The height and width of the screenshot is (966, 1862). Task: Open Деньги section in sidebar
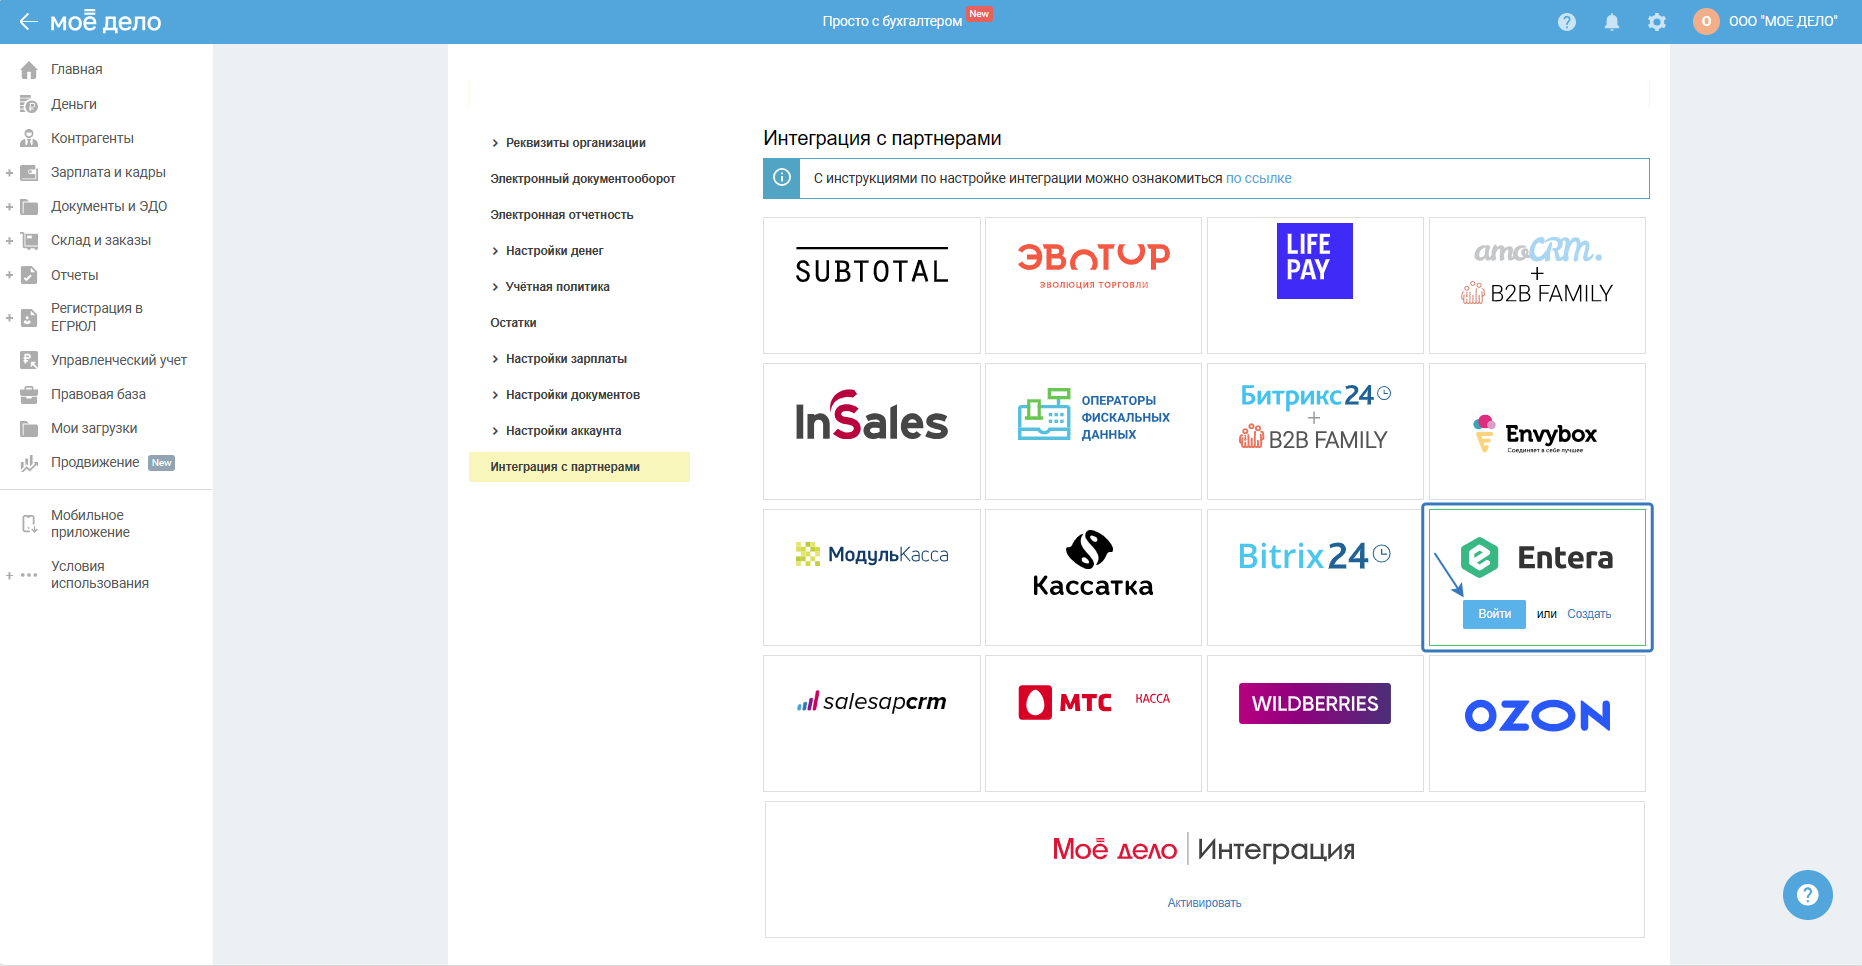coord(74,104)
